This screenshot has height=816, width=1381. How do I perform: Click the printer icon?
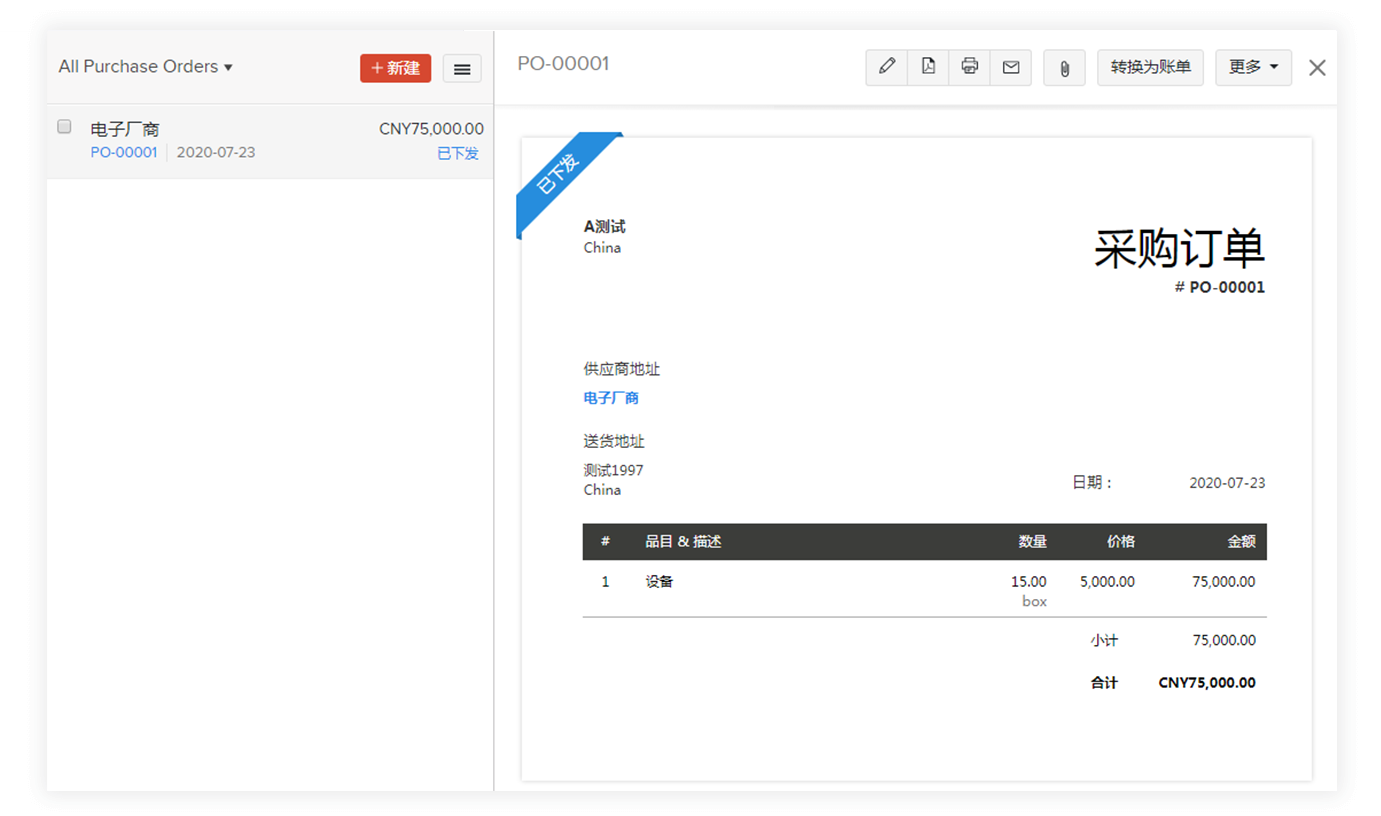coord(969,67)
